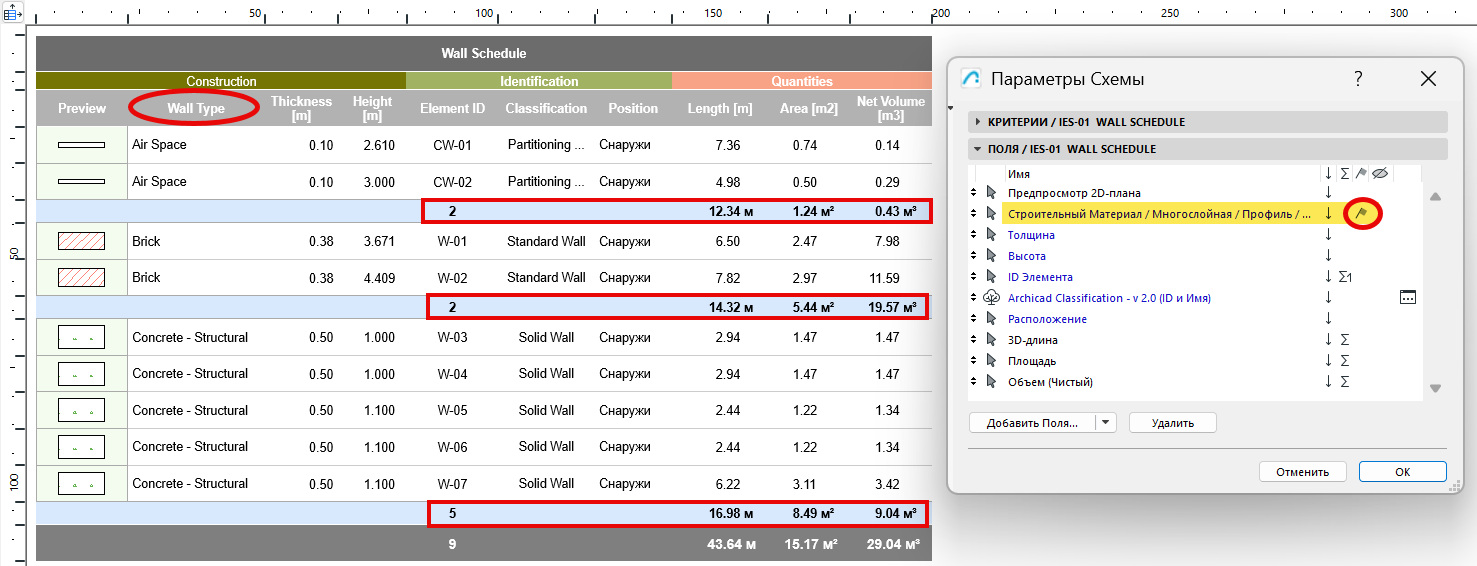
Task: Open the options icon for Archicad Classification row
Action: coord(1408,297)
